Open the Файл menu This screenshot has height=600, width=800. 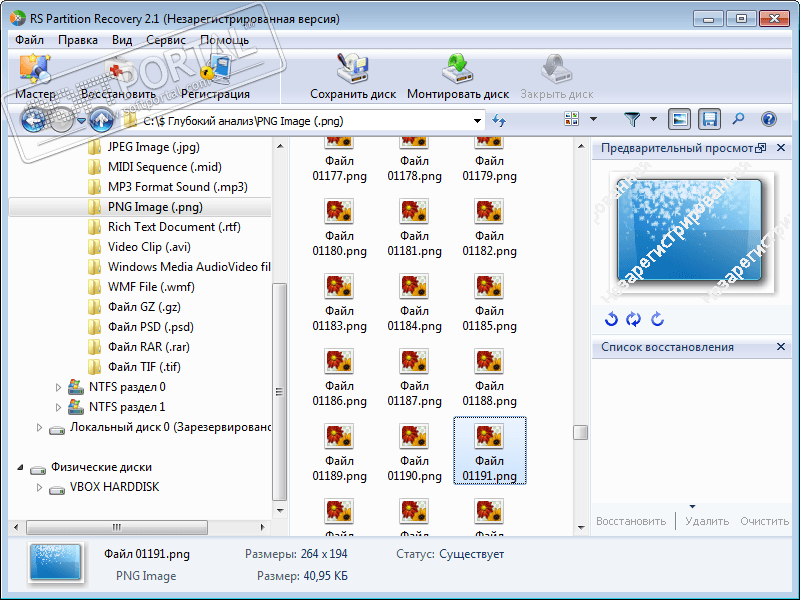pos(29,40)
